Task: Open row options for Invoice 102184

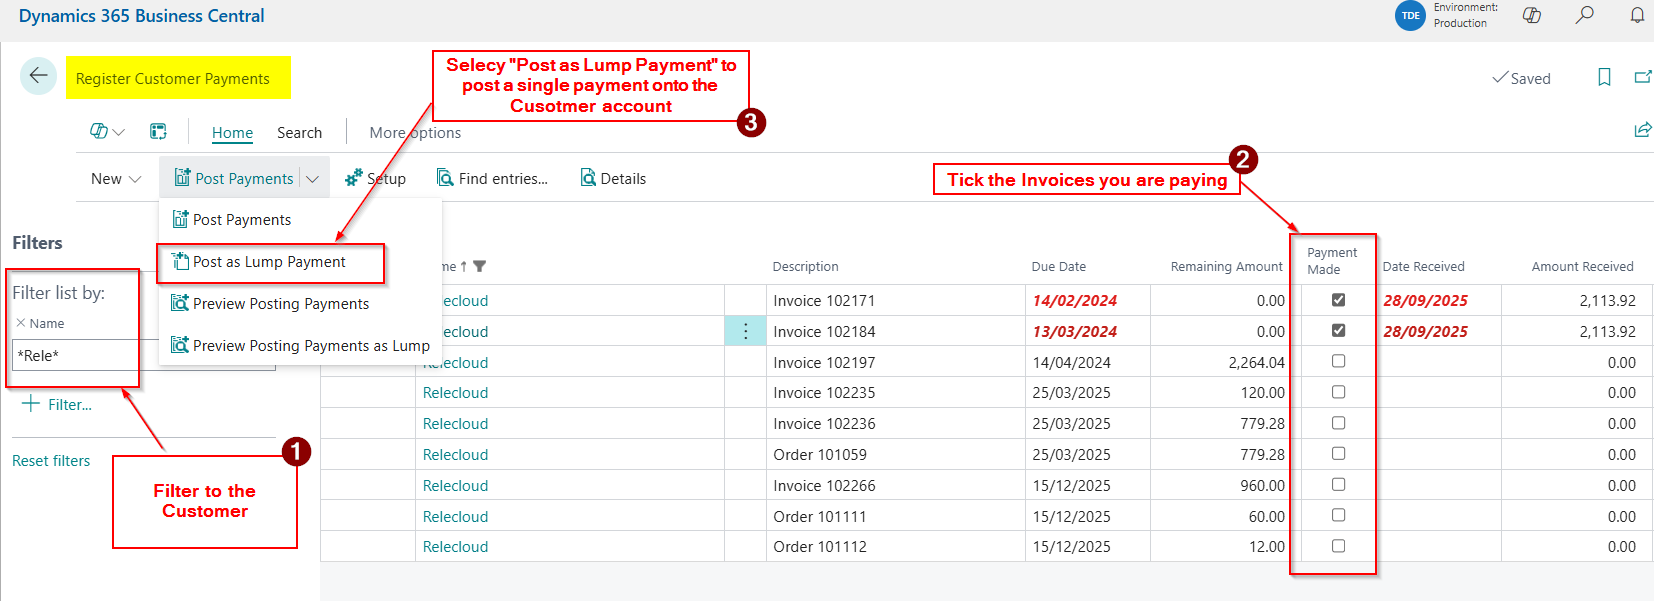Action: 745,331
